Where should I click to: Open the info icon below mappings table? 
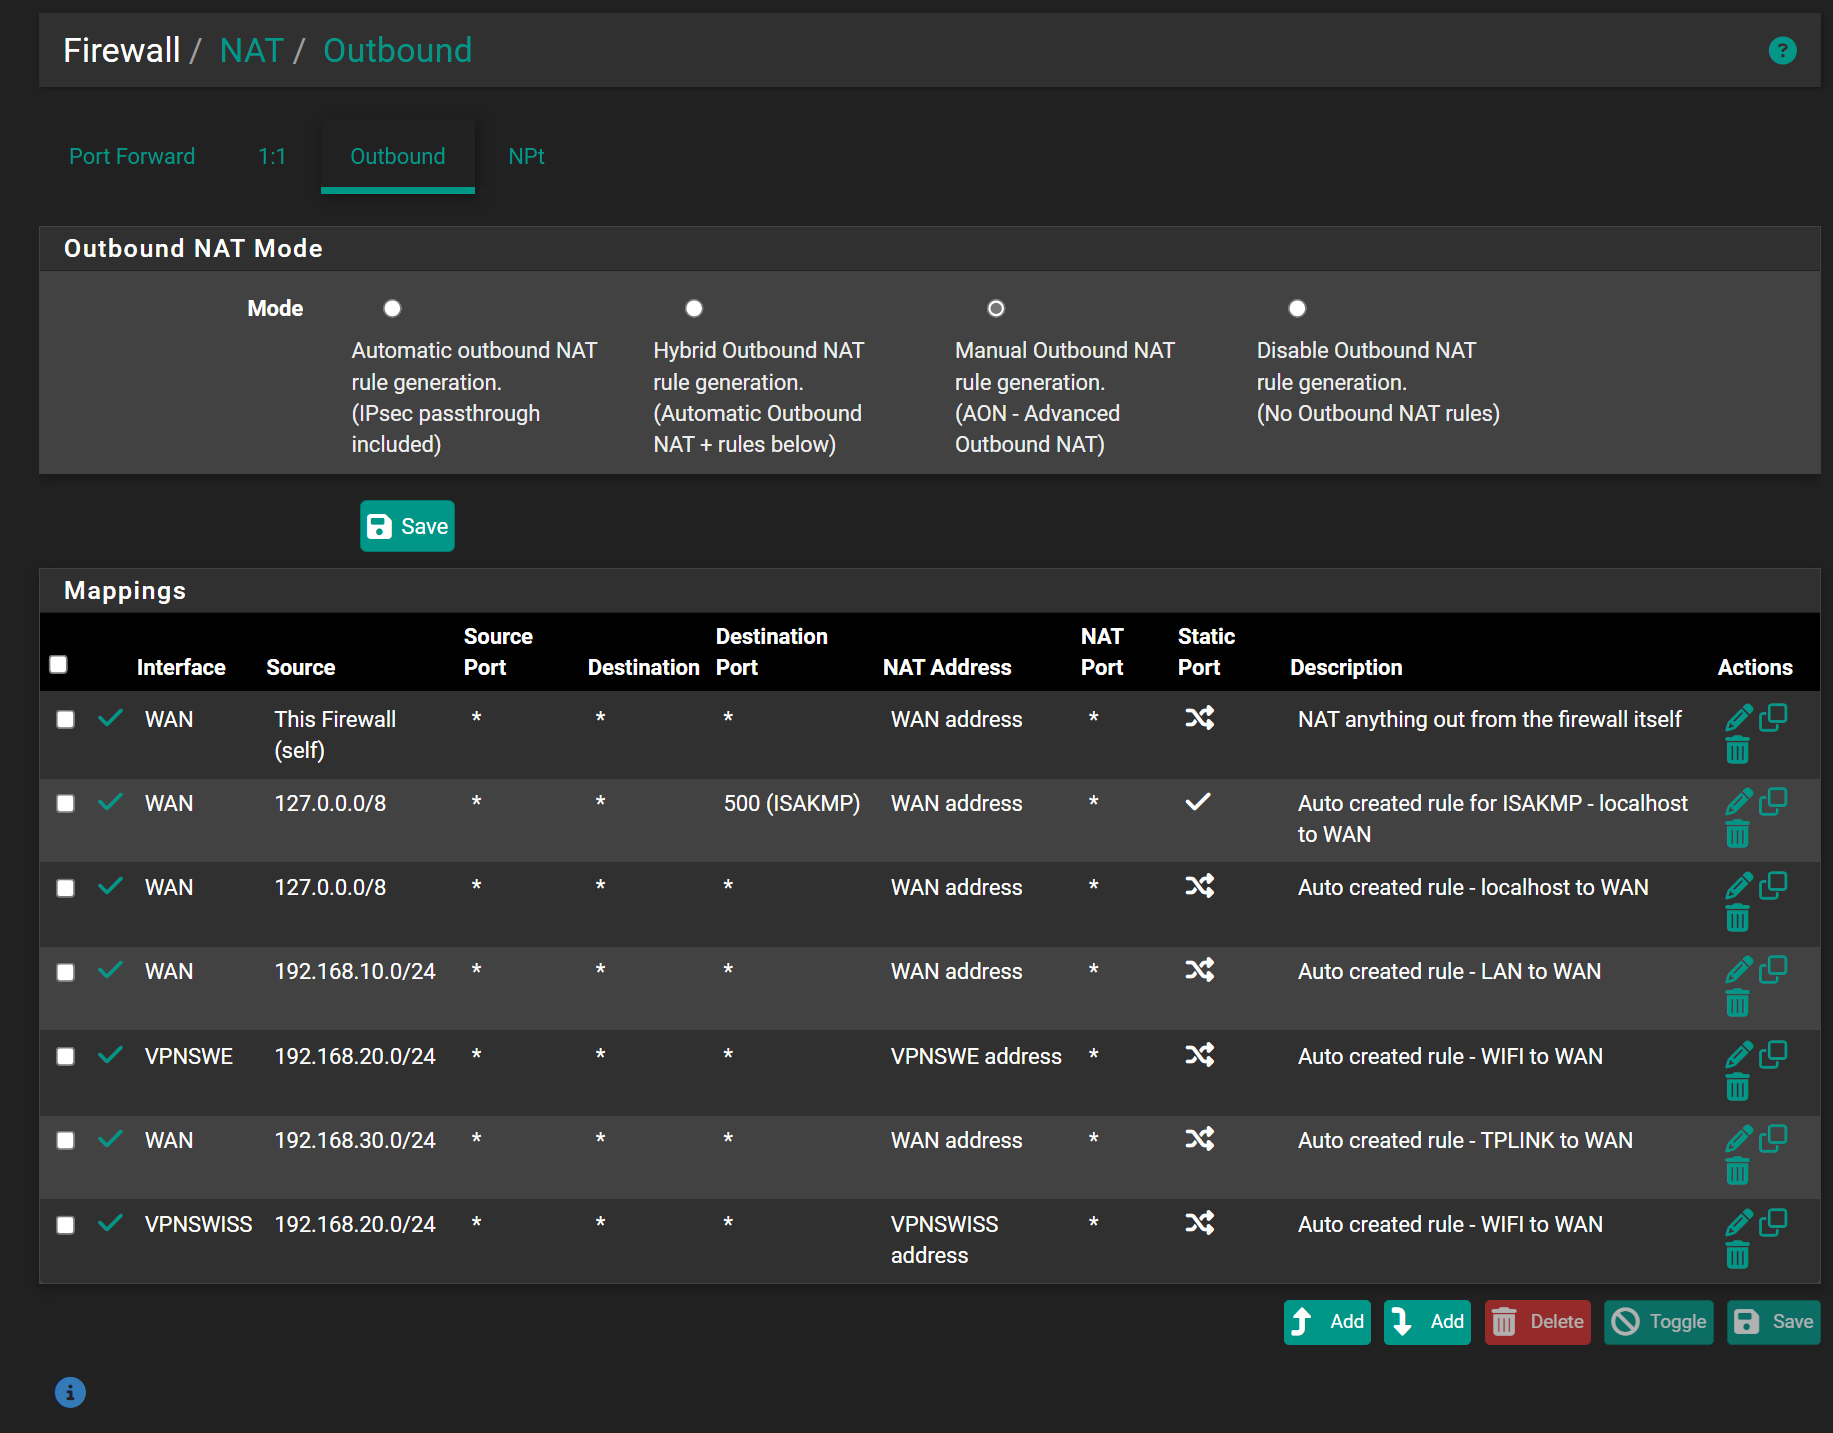(x=70, y=1392)
